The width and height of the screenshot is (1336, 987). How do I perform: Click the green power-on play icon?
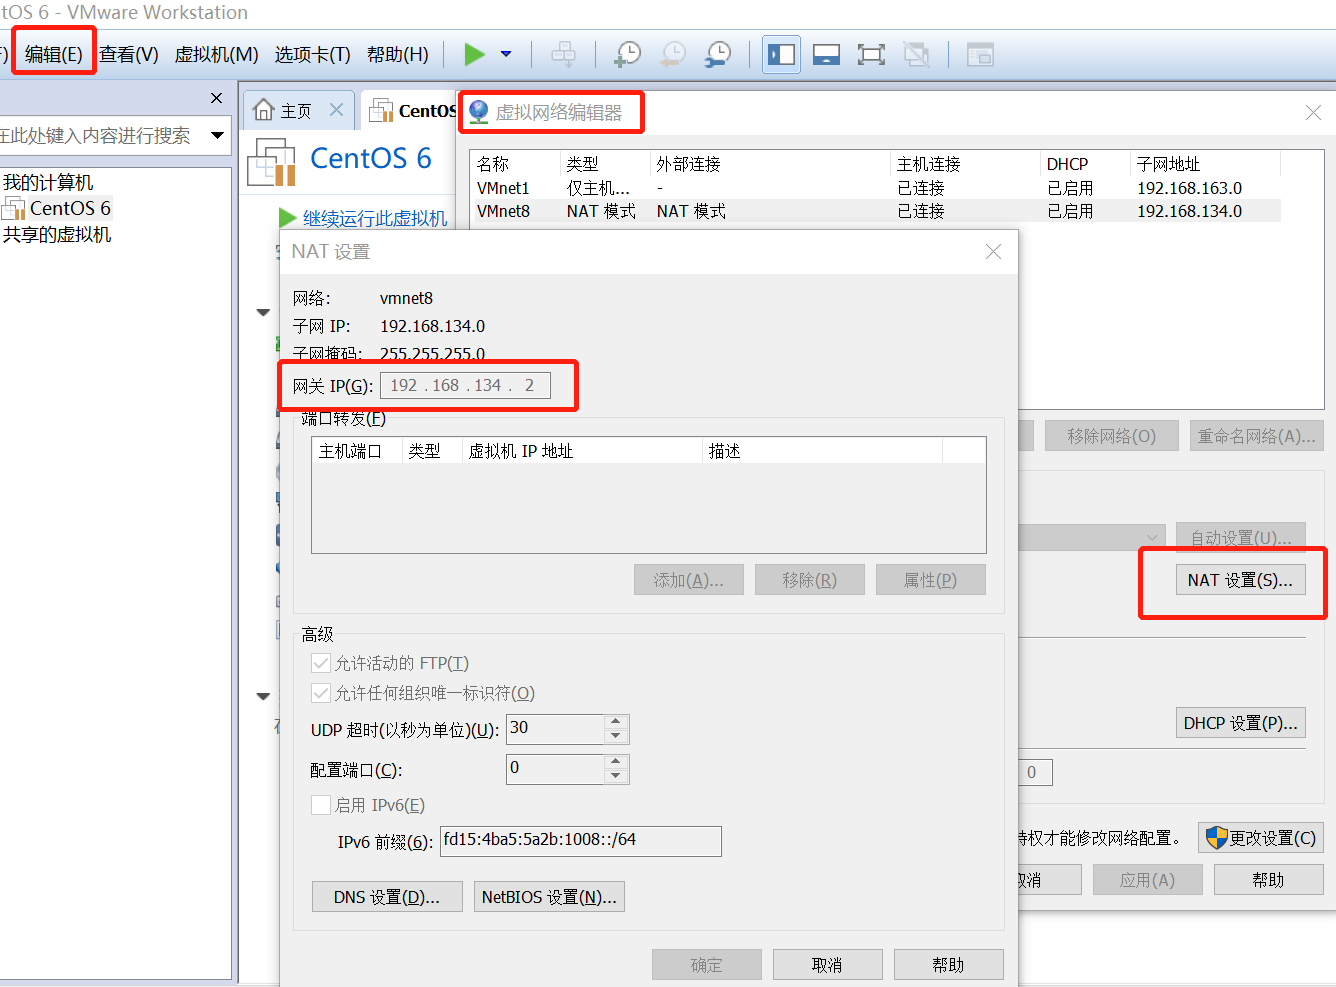click(x=474, y=54)
